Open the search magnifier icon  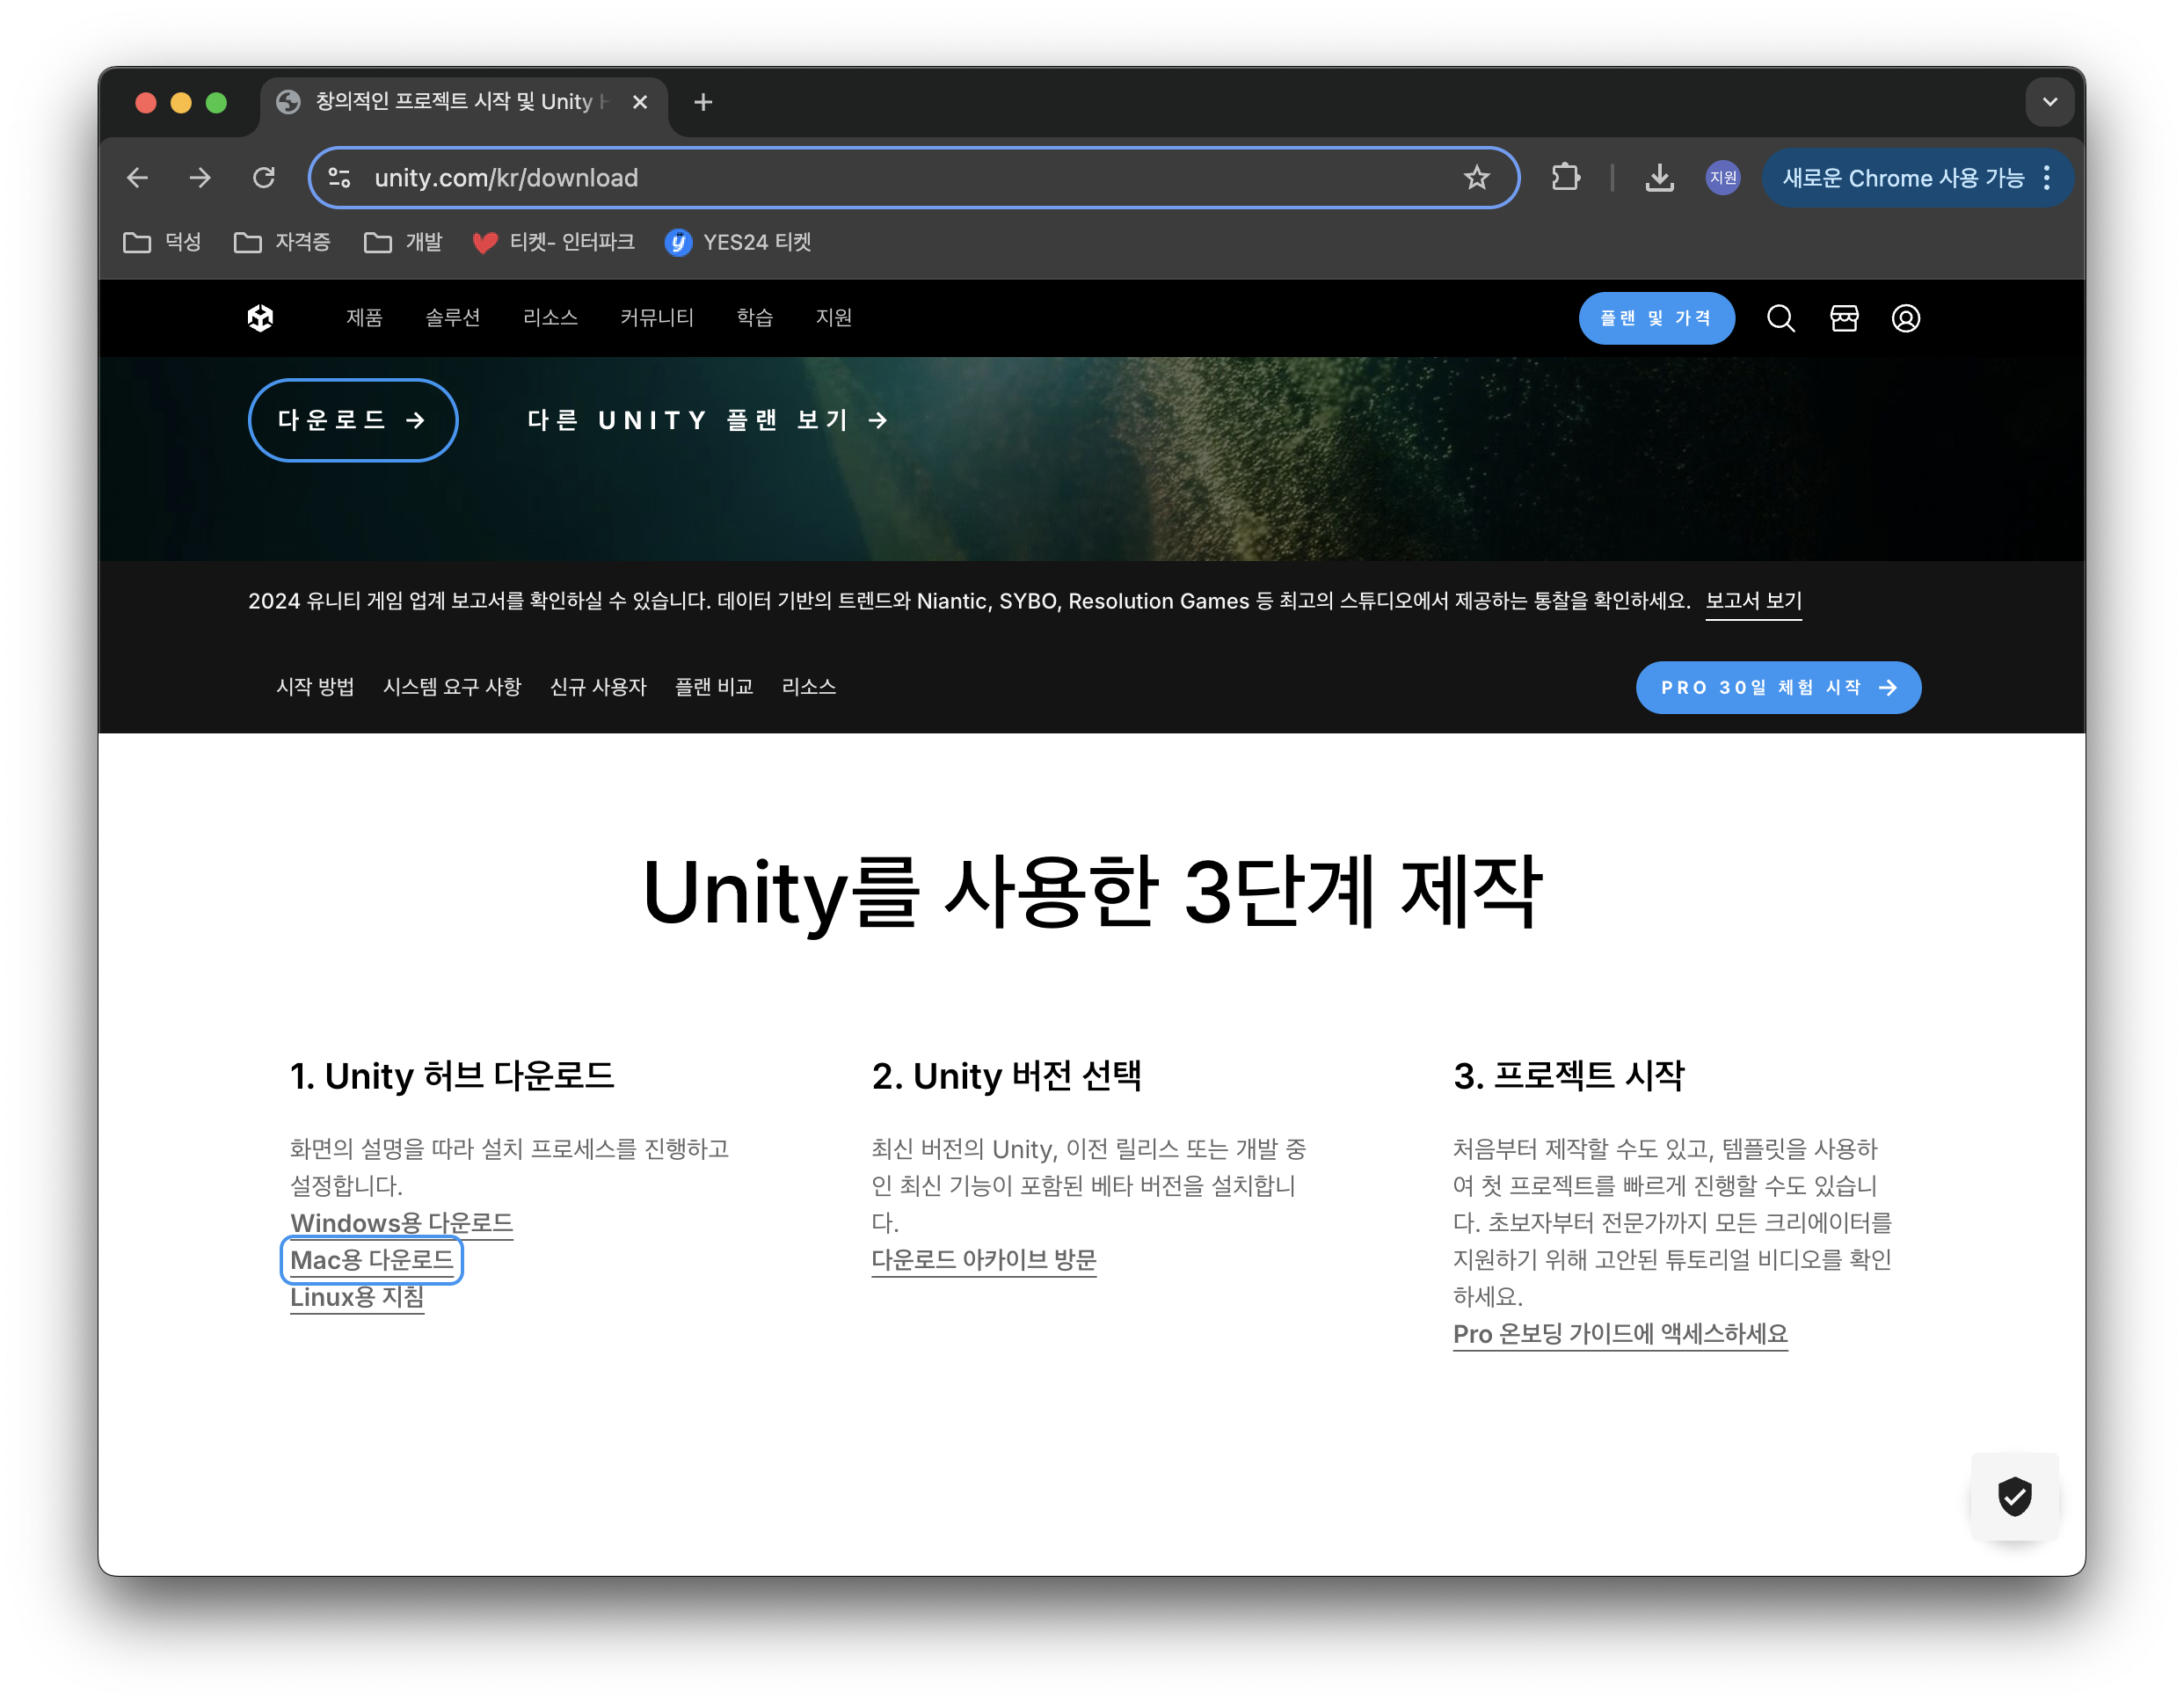click(x=1780, y=318)
